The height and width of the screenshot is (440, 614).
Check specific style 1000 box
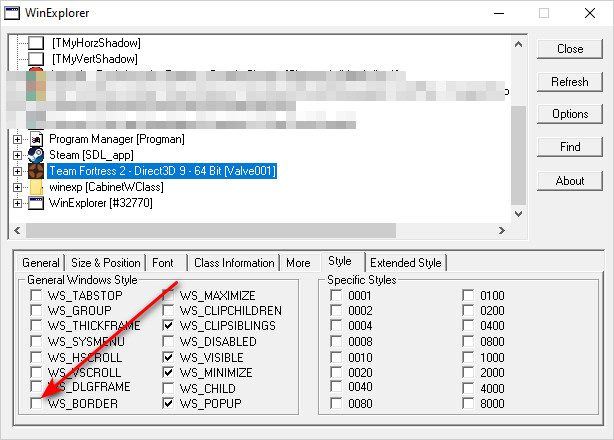[x=468, y=357]
